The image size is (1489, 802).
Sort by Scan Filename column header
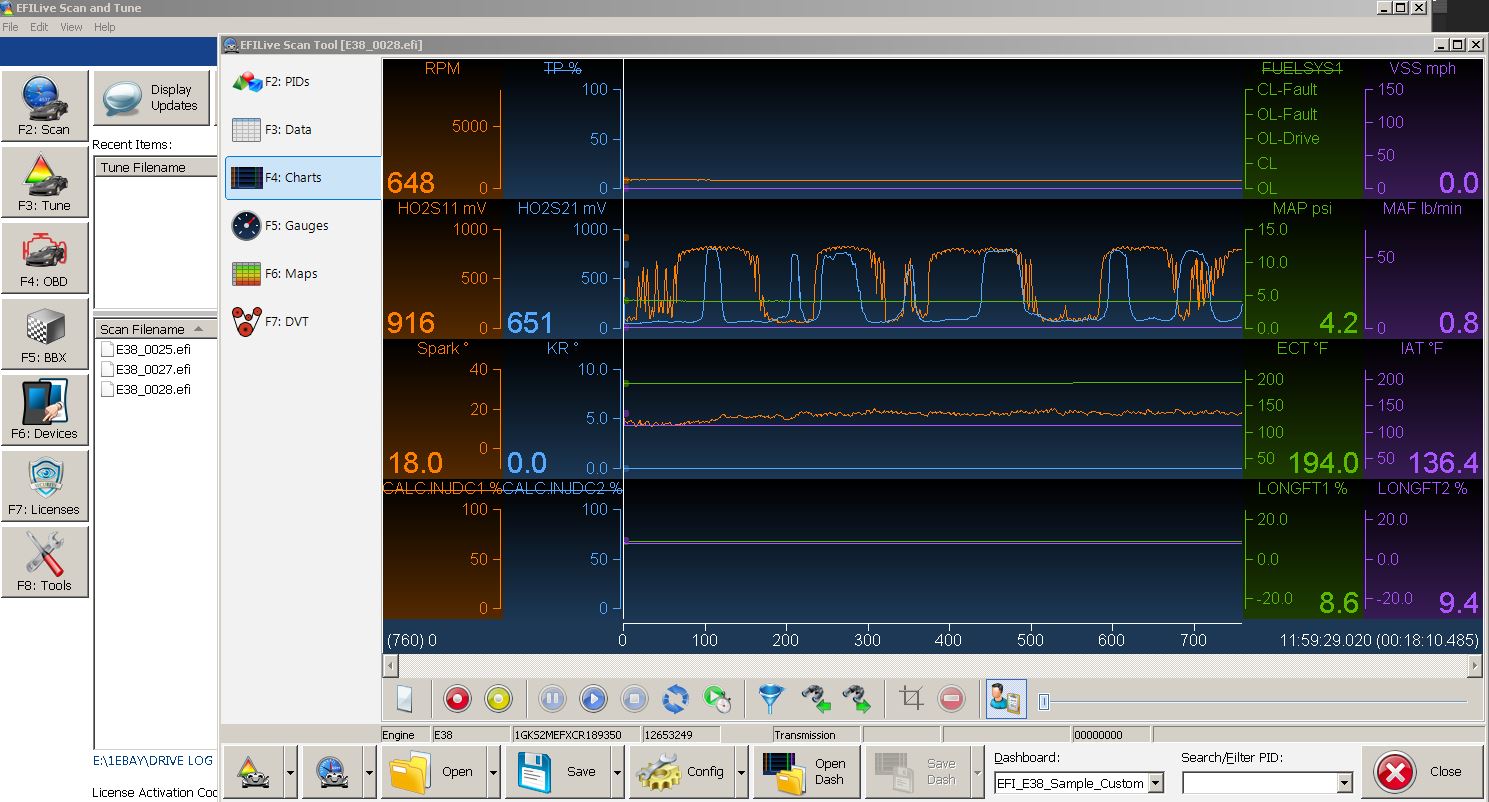pos(155,328)
